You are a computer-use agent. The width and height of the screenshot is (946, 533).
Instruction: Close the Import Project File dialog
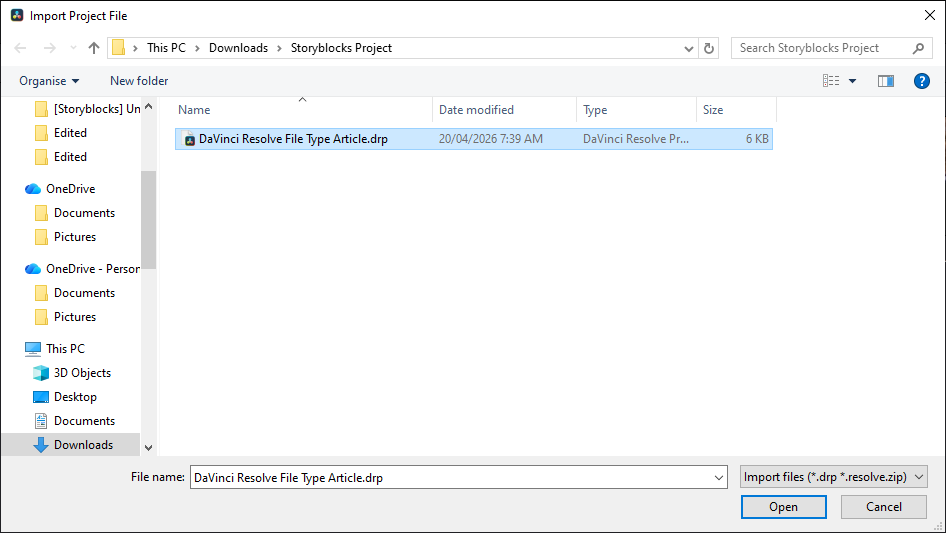click(930, 15)
